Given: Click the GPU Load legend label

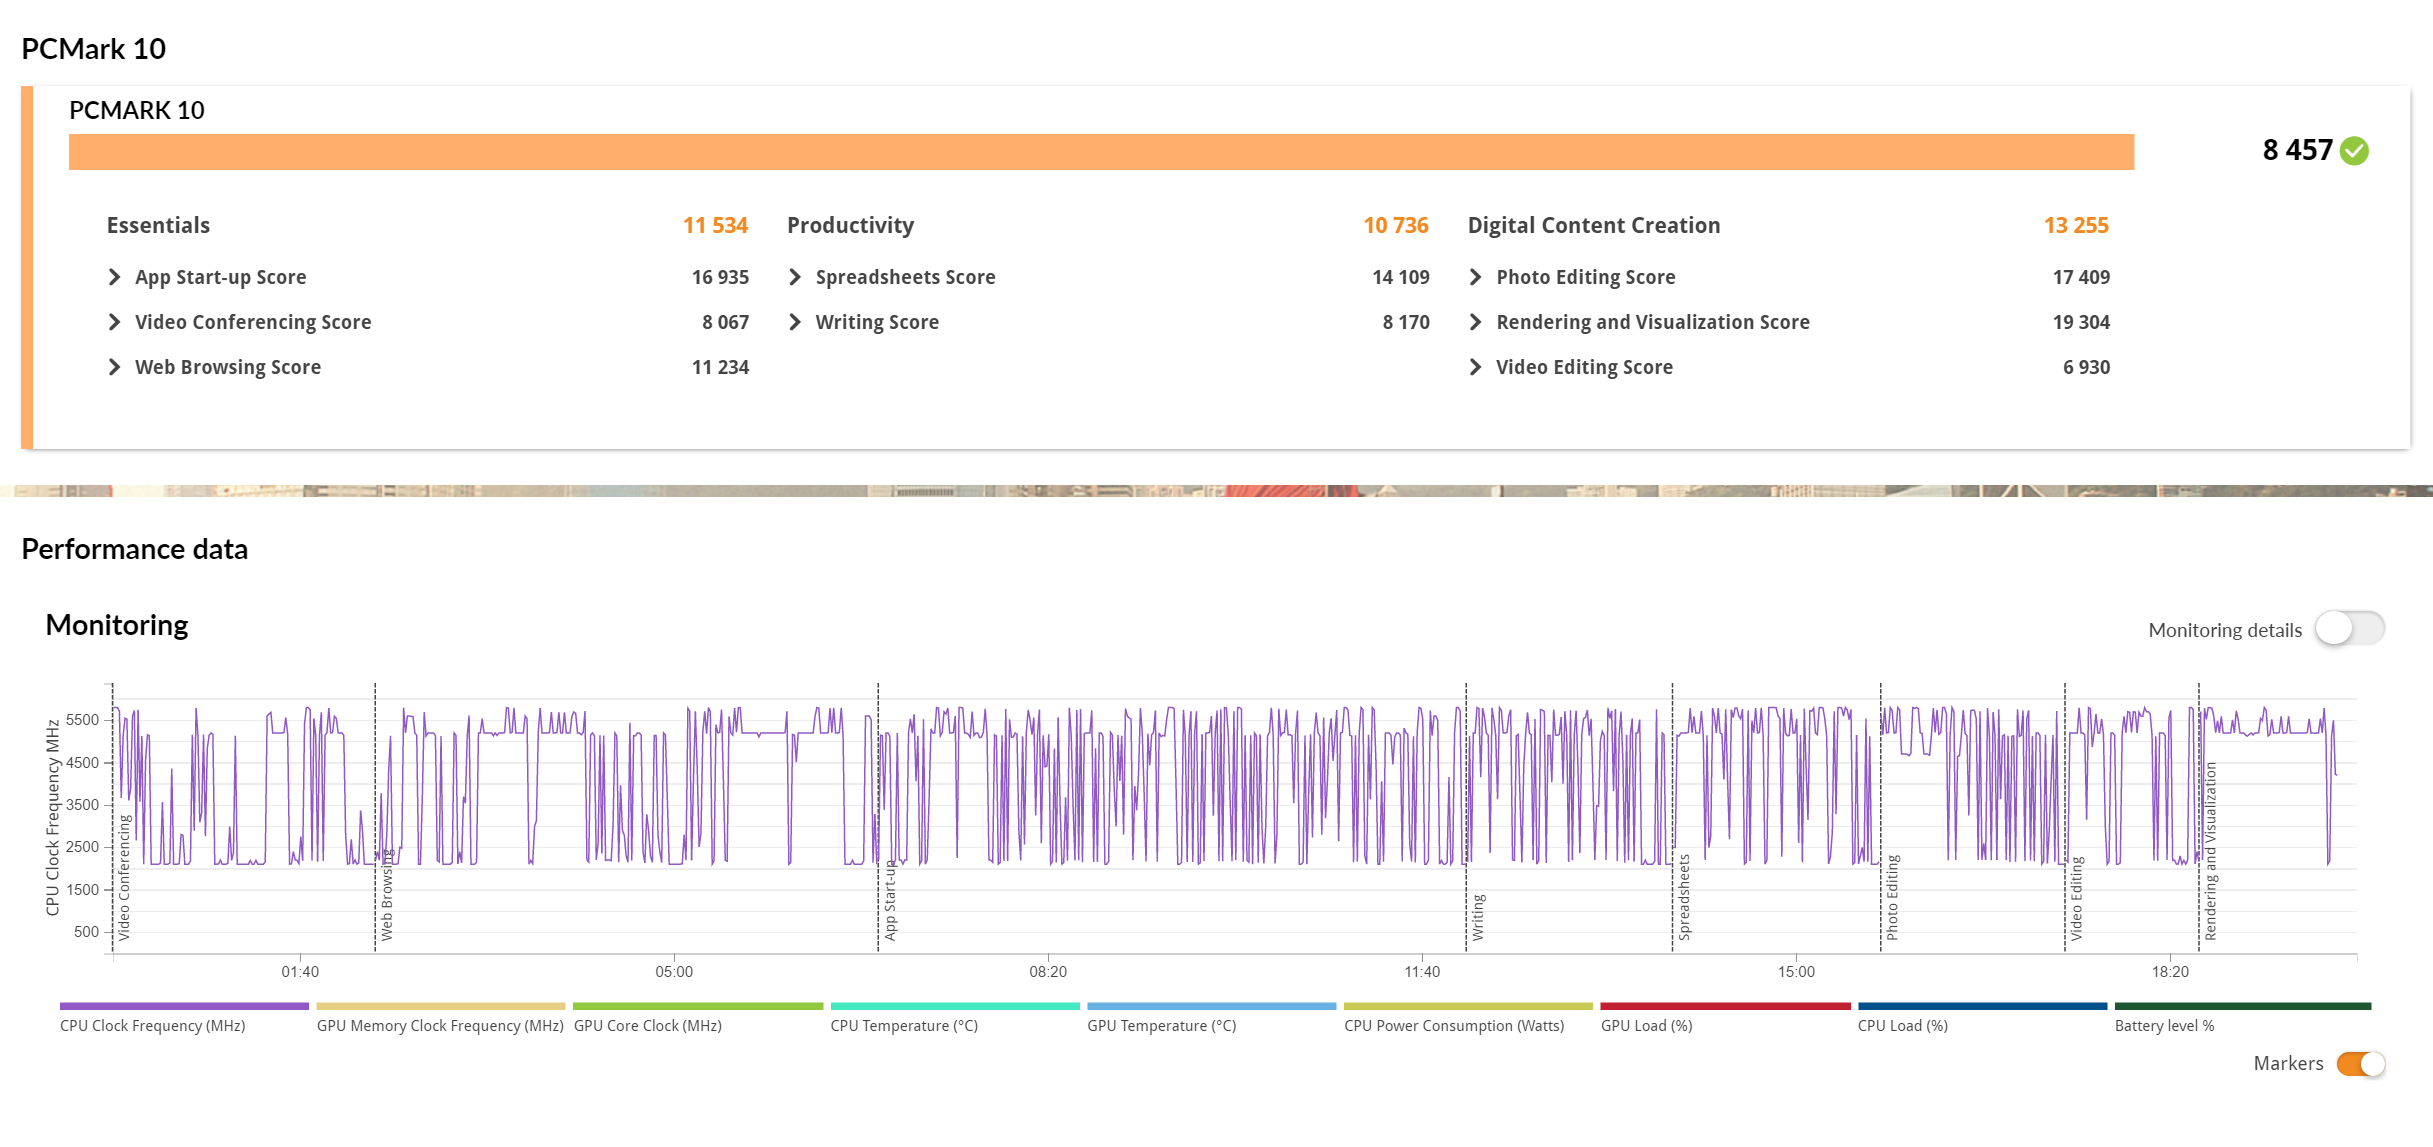Looking at the screenshot, I should [1646, 1025].
